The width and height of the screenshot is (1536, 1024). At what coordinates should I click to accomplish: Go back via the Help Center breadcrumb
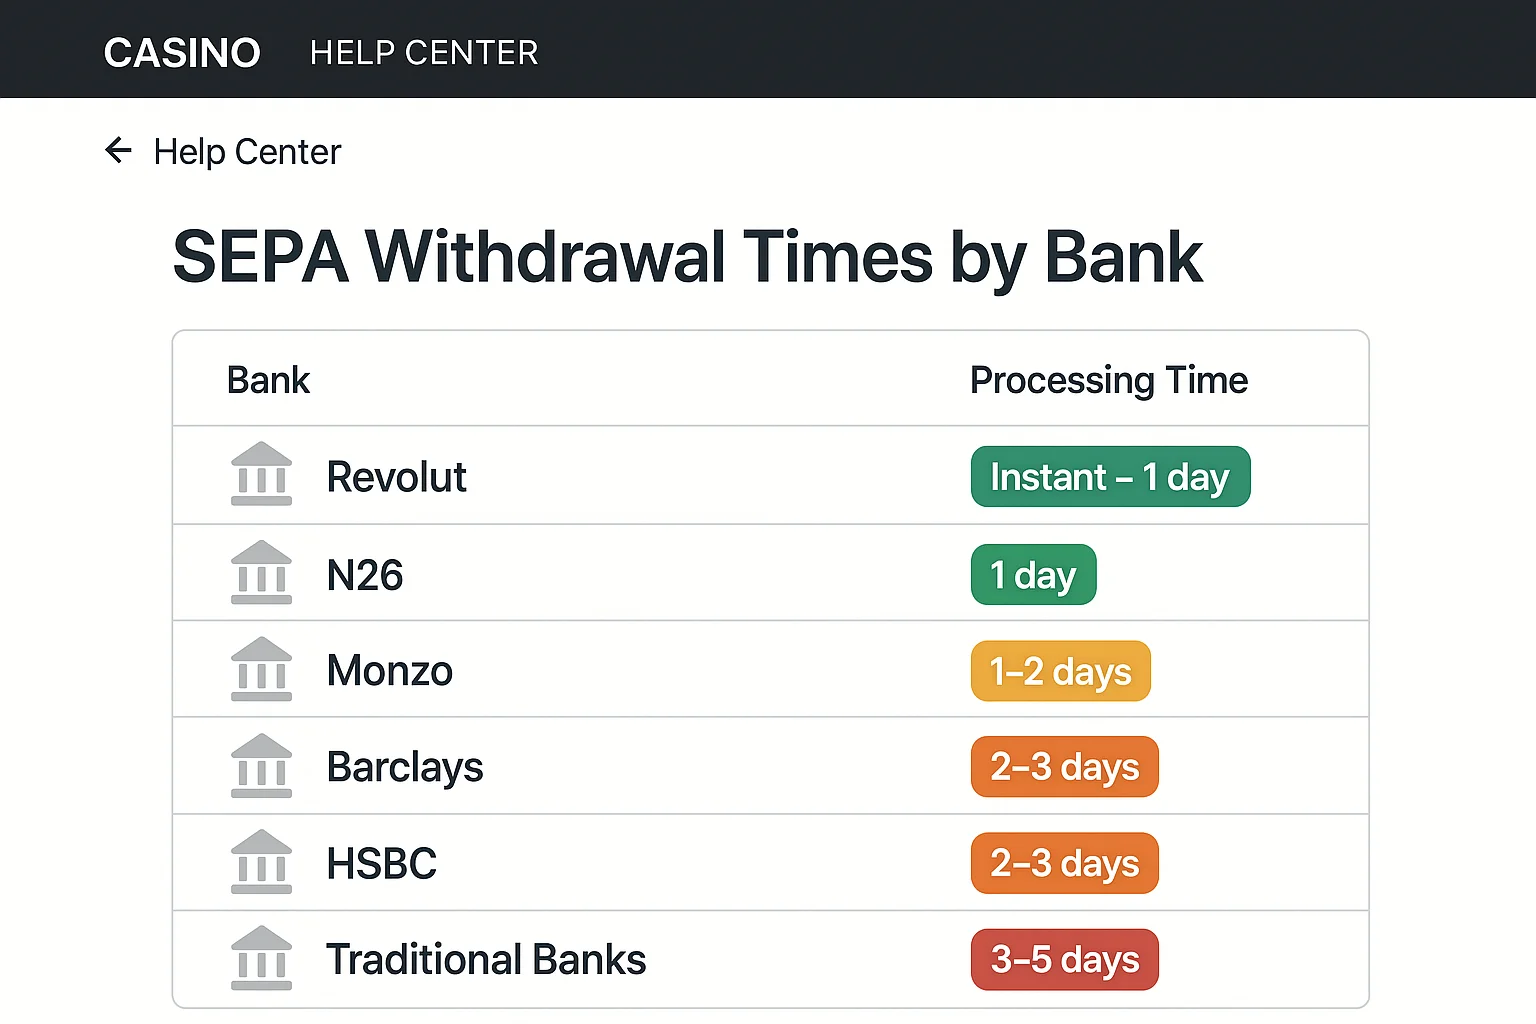click(x=247, y=152)
